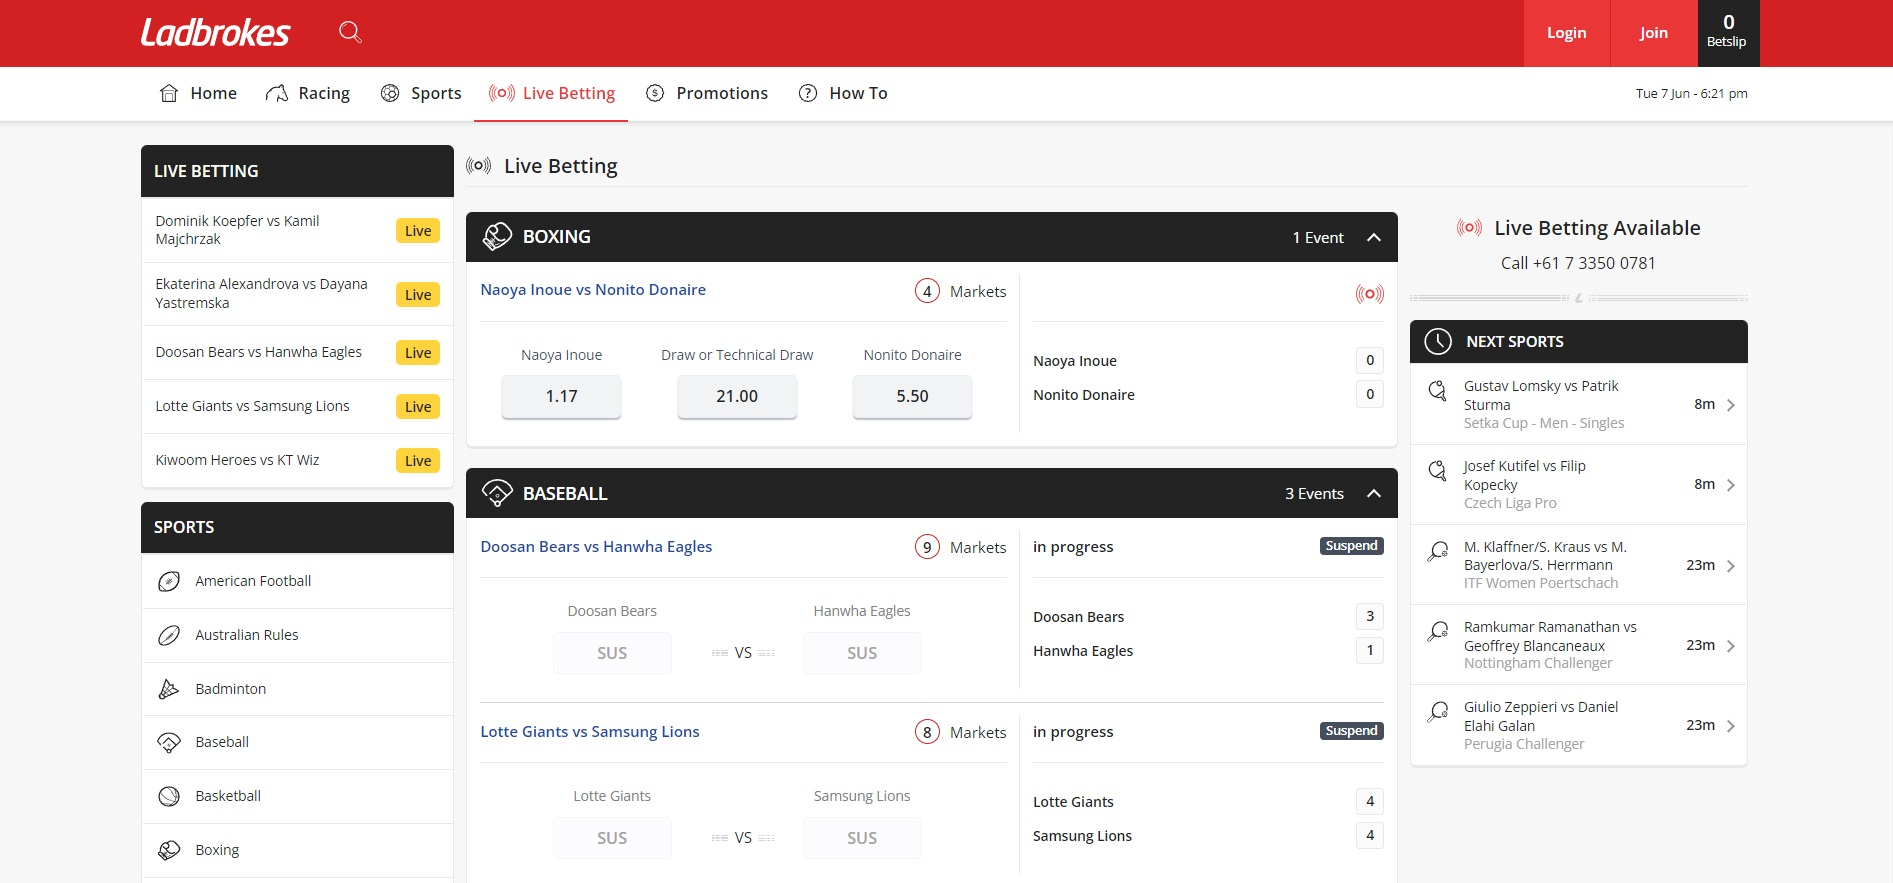This screenshot has width=1893, height=883.
Task: Click the Call +61 7 3350 0781 text
Action: pos(1578,263)
